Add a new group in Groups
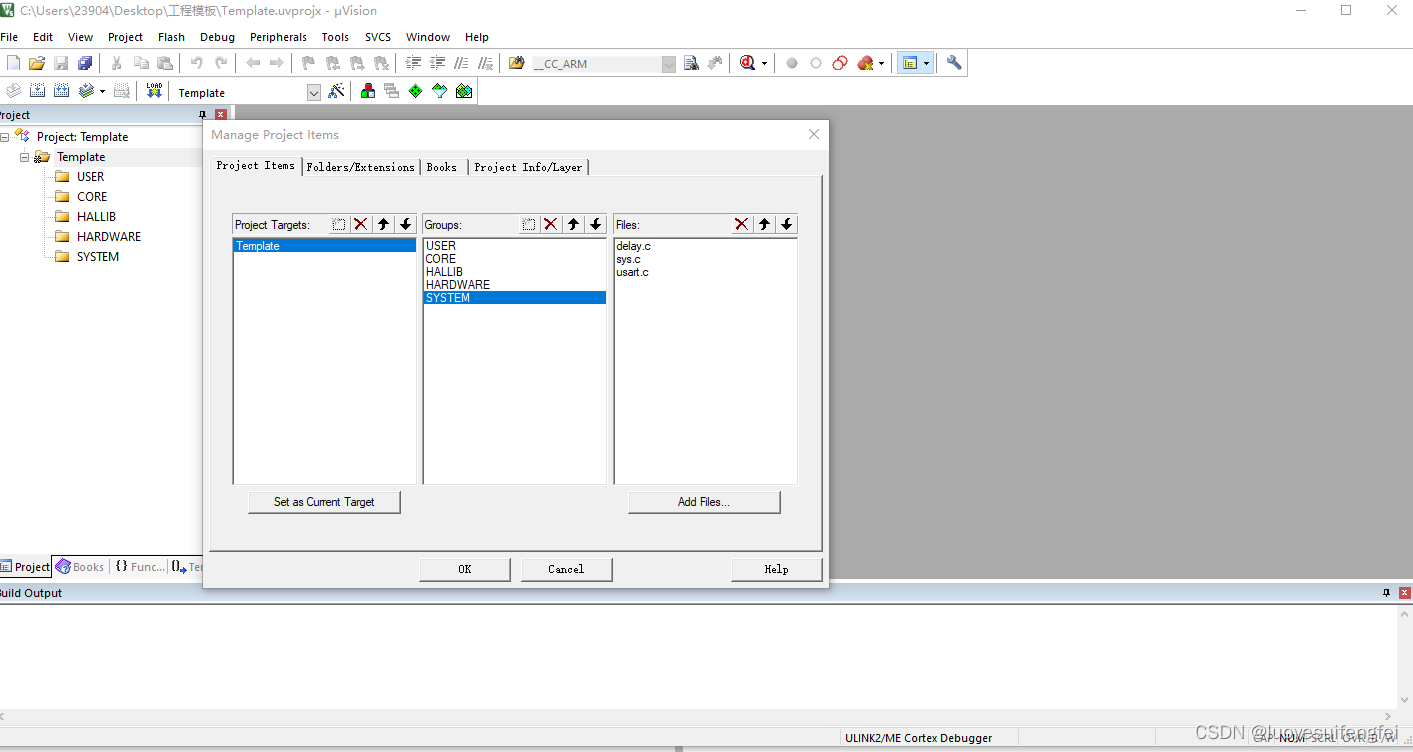This screenshot has width=1413, height=752. (x=529, y=224)
